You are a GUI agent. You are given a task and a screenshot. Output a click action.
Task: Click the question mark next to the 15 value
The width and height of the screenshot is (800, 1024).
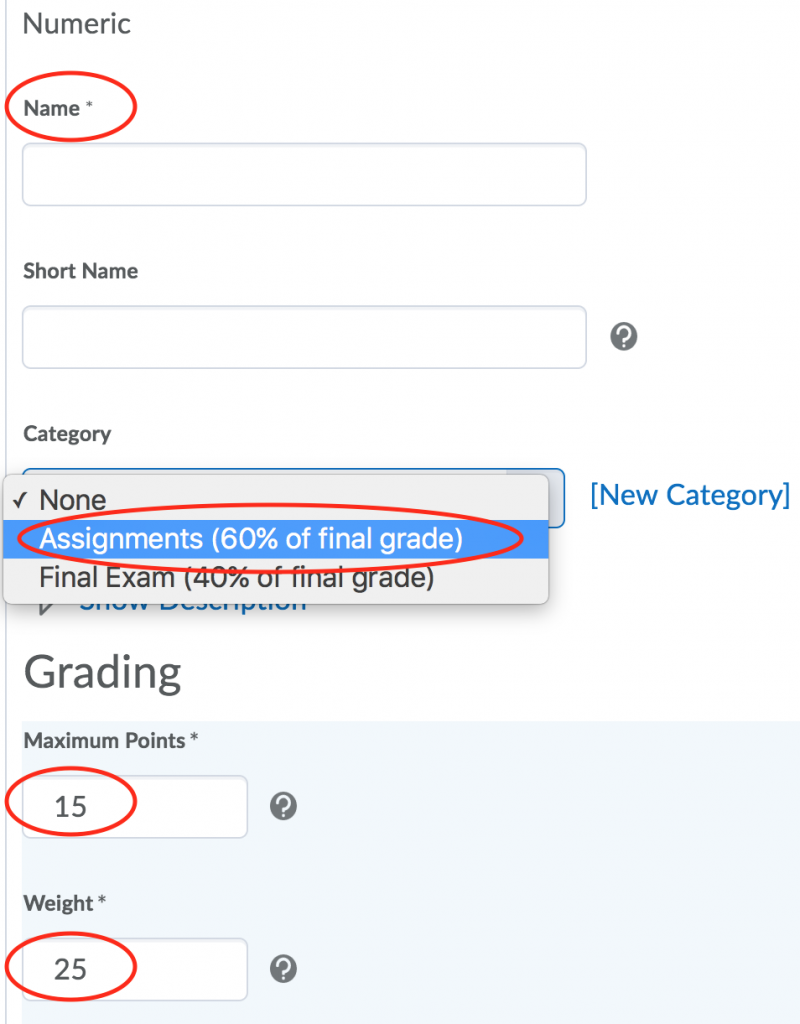tap(283, 805)
